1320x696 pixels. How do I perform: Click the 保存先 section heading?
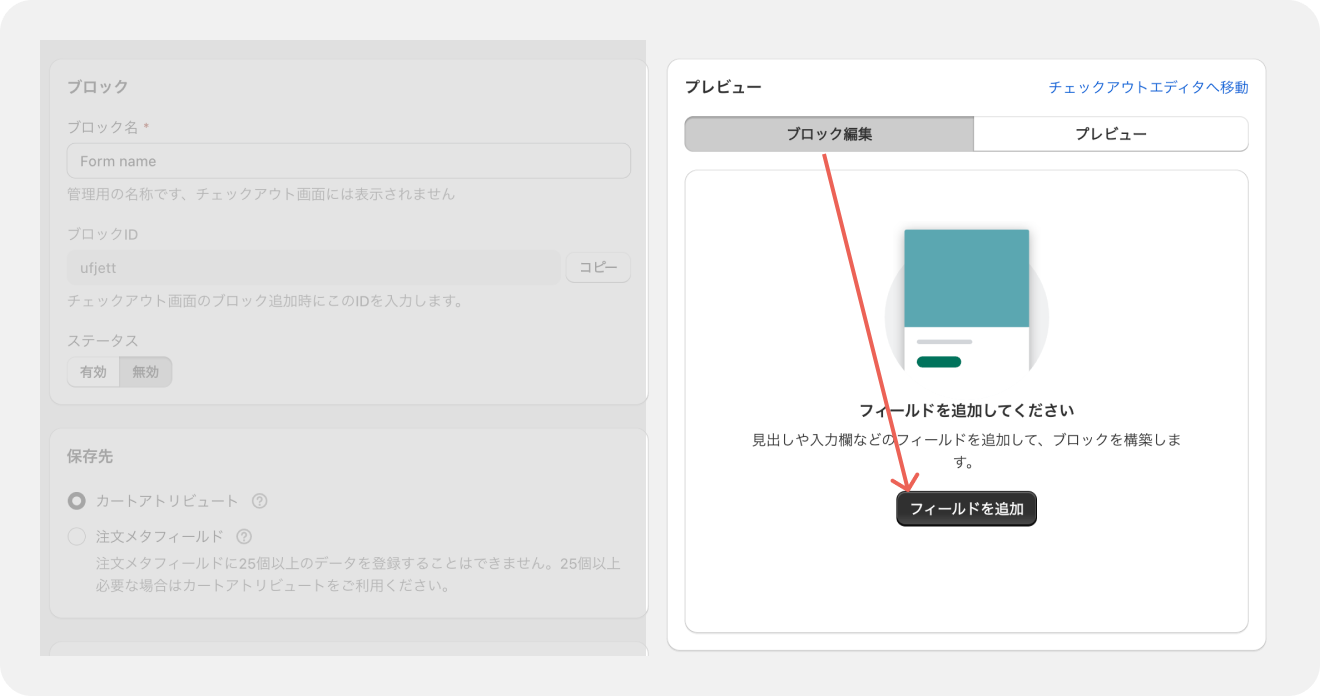(90, 456)
